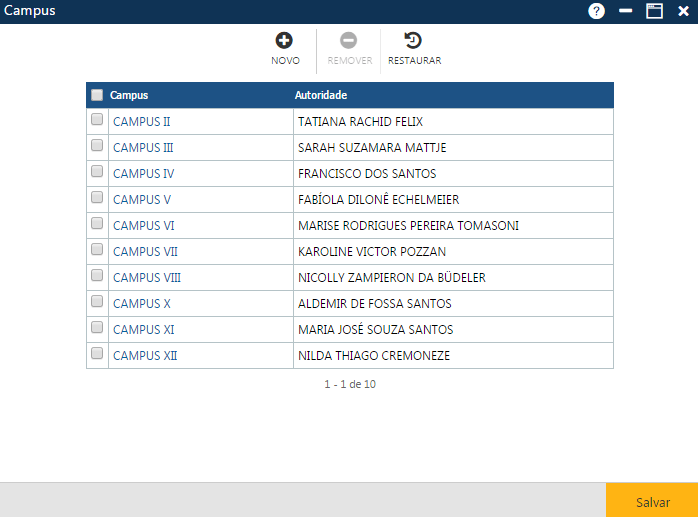Viewport: 698px width, 517px height.
Task: Click the CAMPUS VI name cell
Action: tap(144, 225)
